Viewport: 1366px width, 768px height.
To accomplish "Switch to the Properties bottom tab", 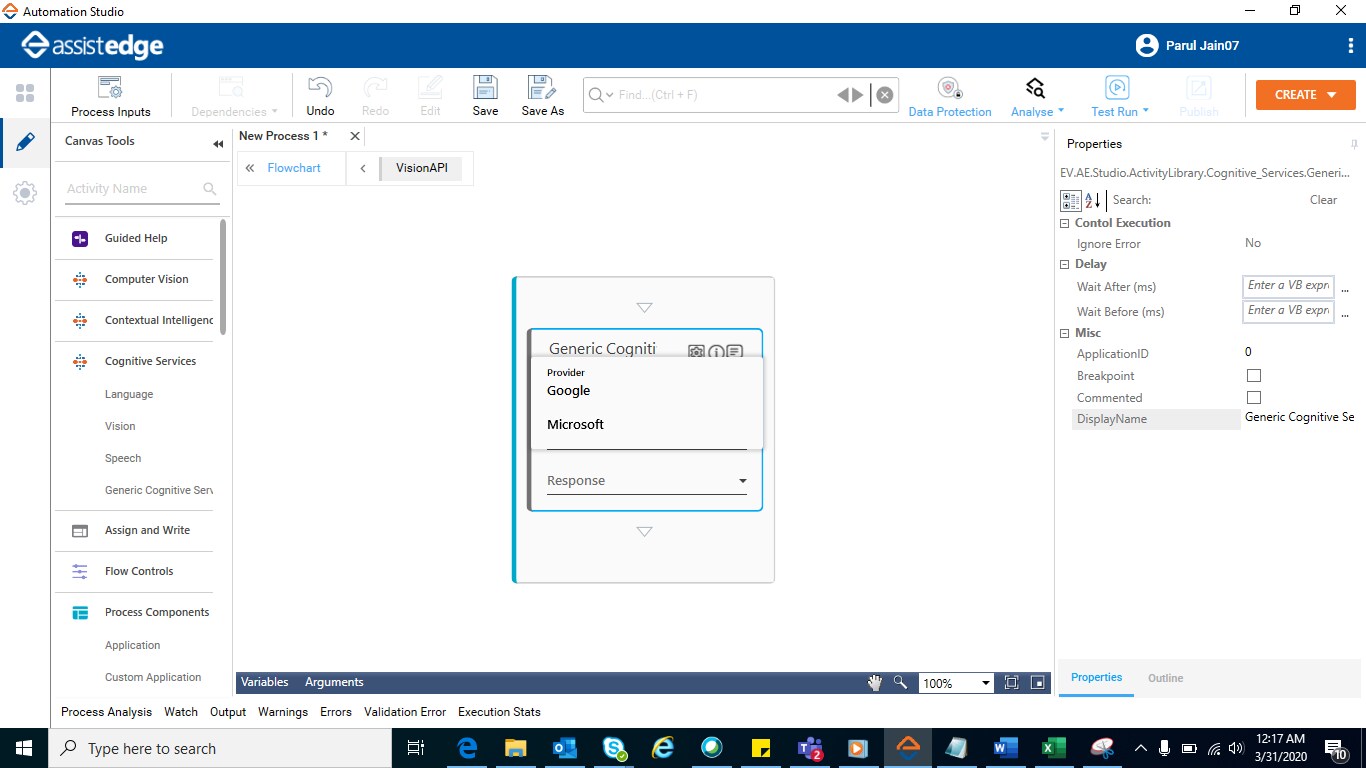I will [x=1097, y=678].
